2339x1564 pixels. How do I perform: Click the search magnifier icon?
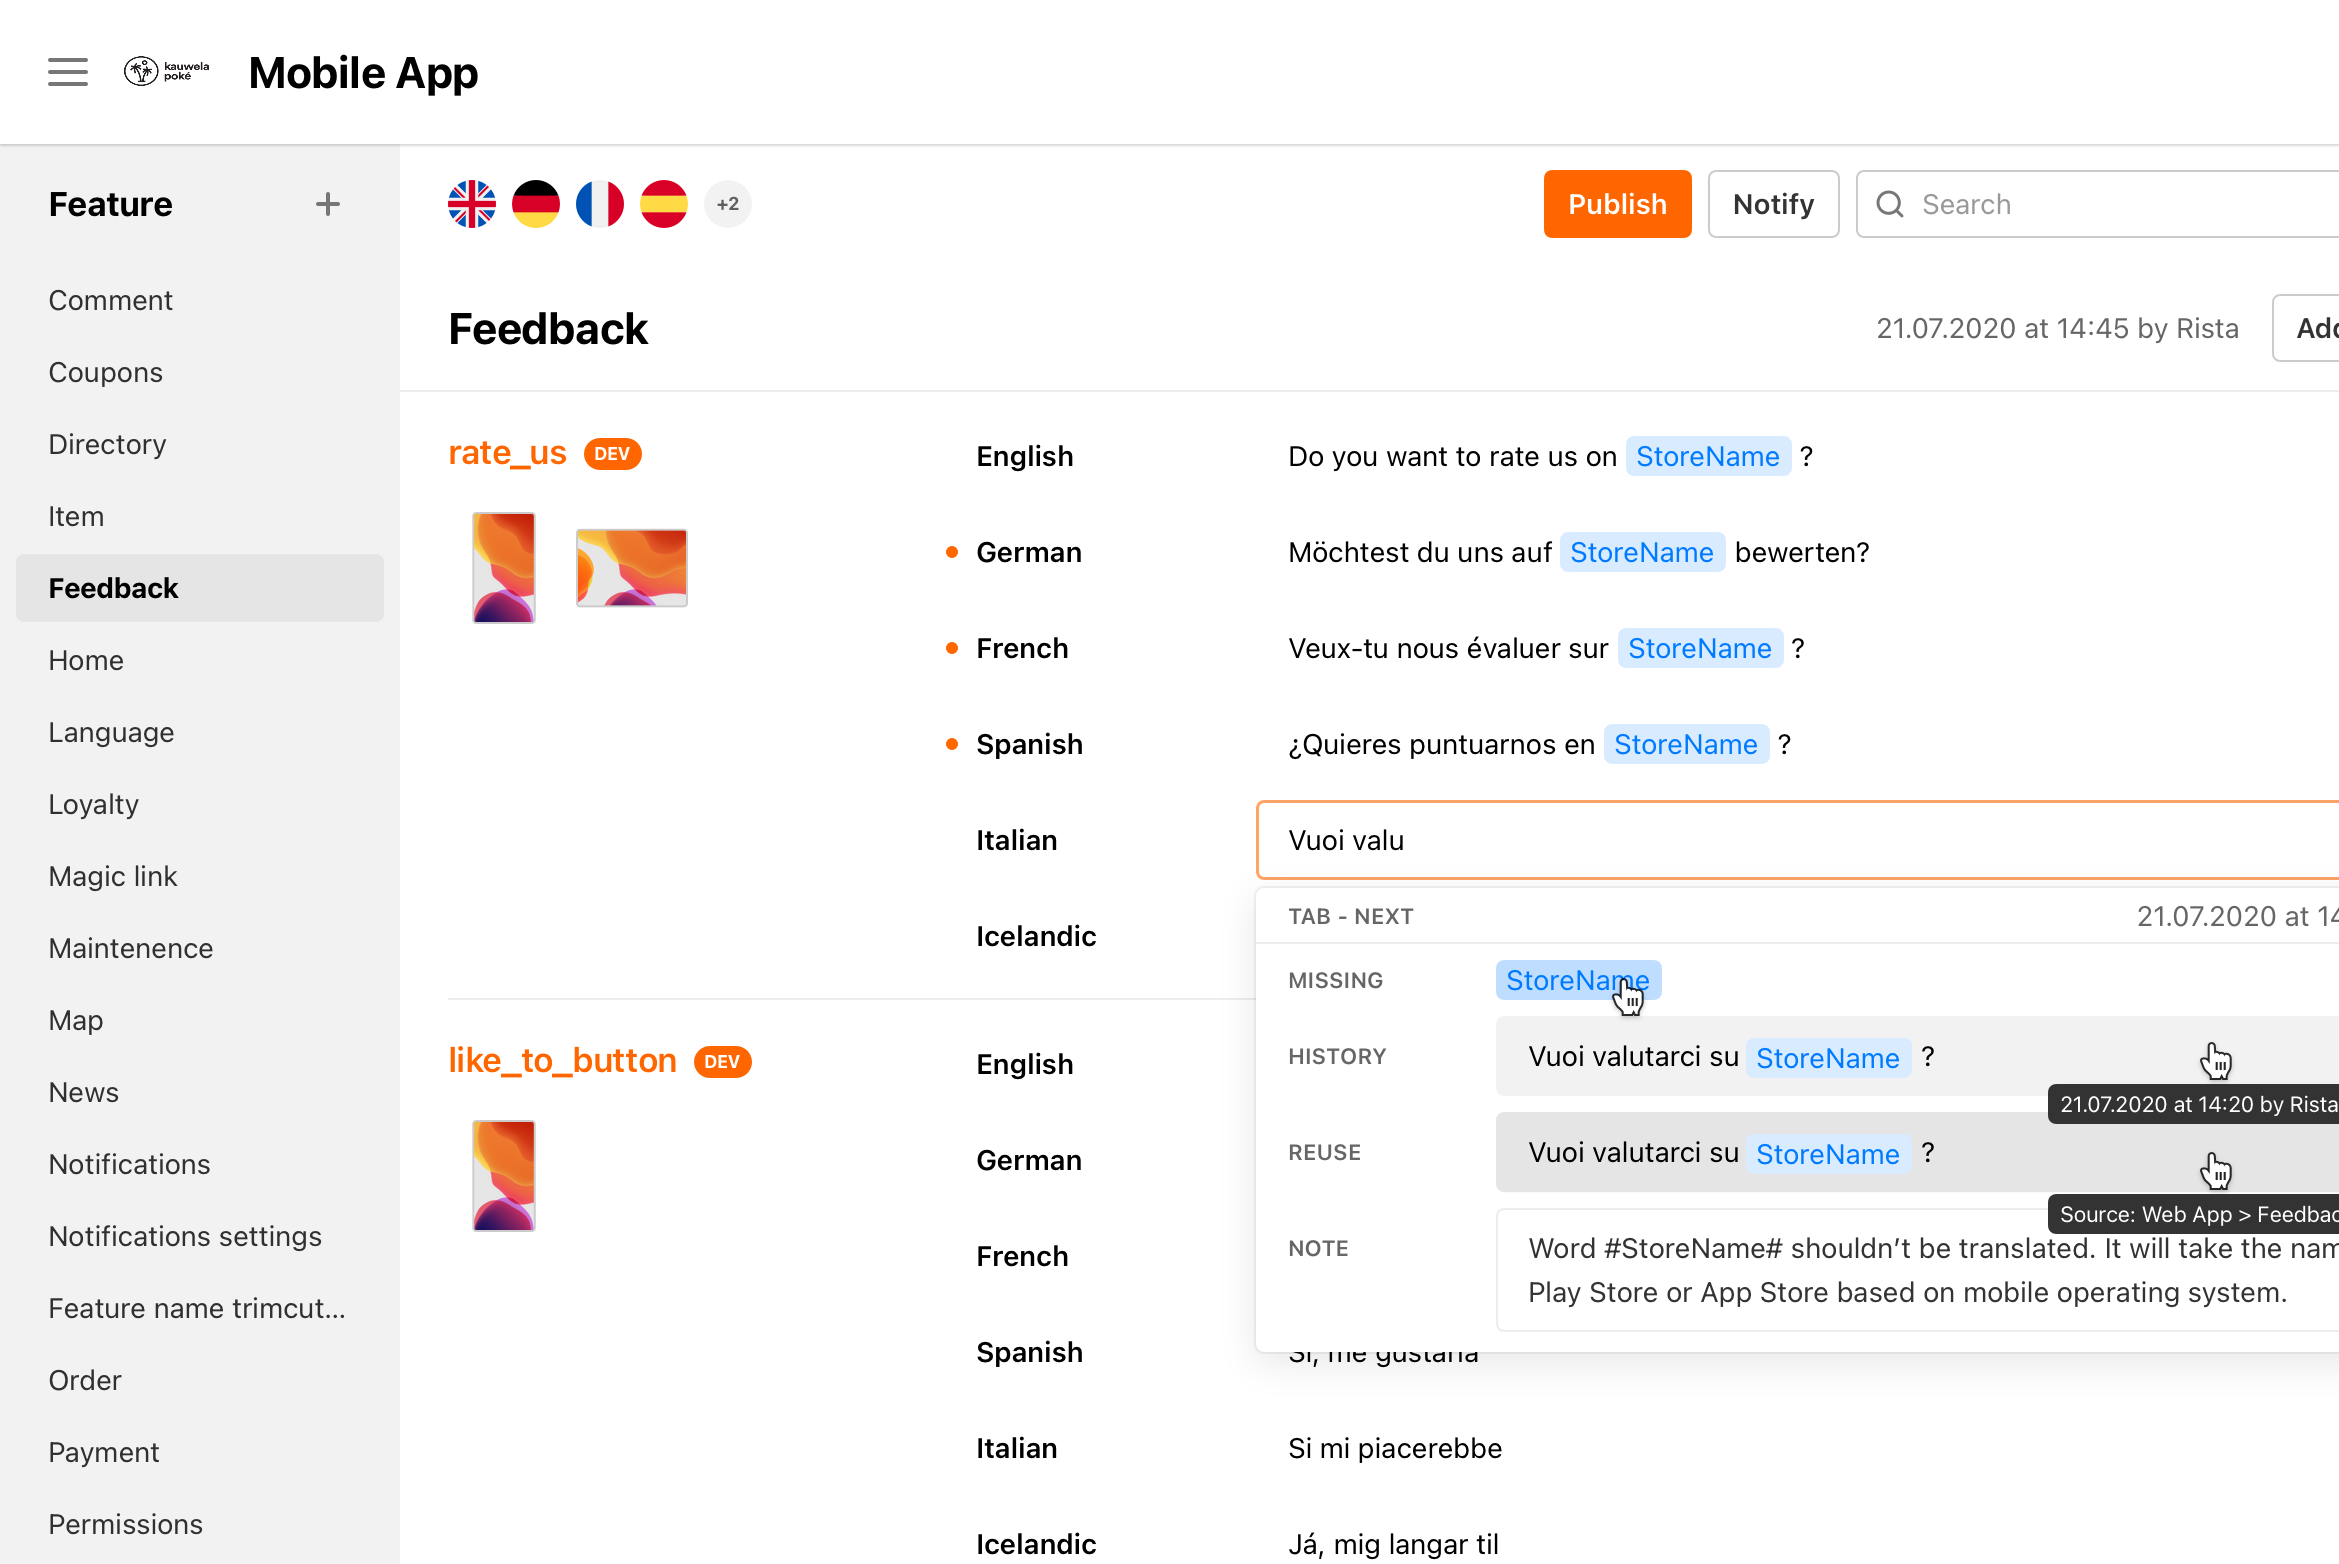coord(1890,204)
